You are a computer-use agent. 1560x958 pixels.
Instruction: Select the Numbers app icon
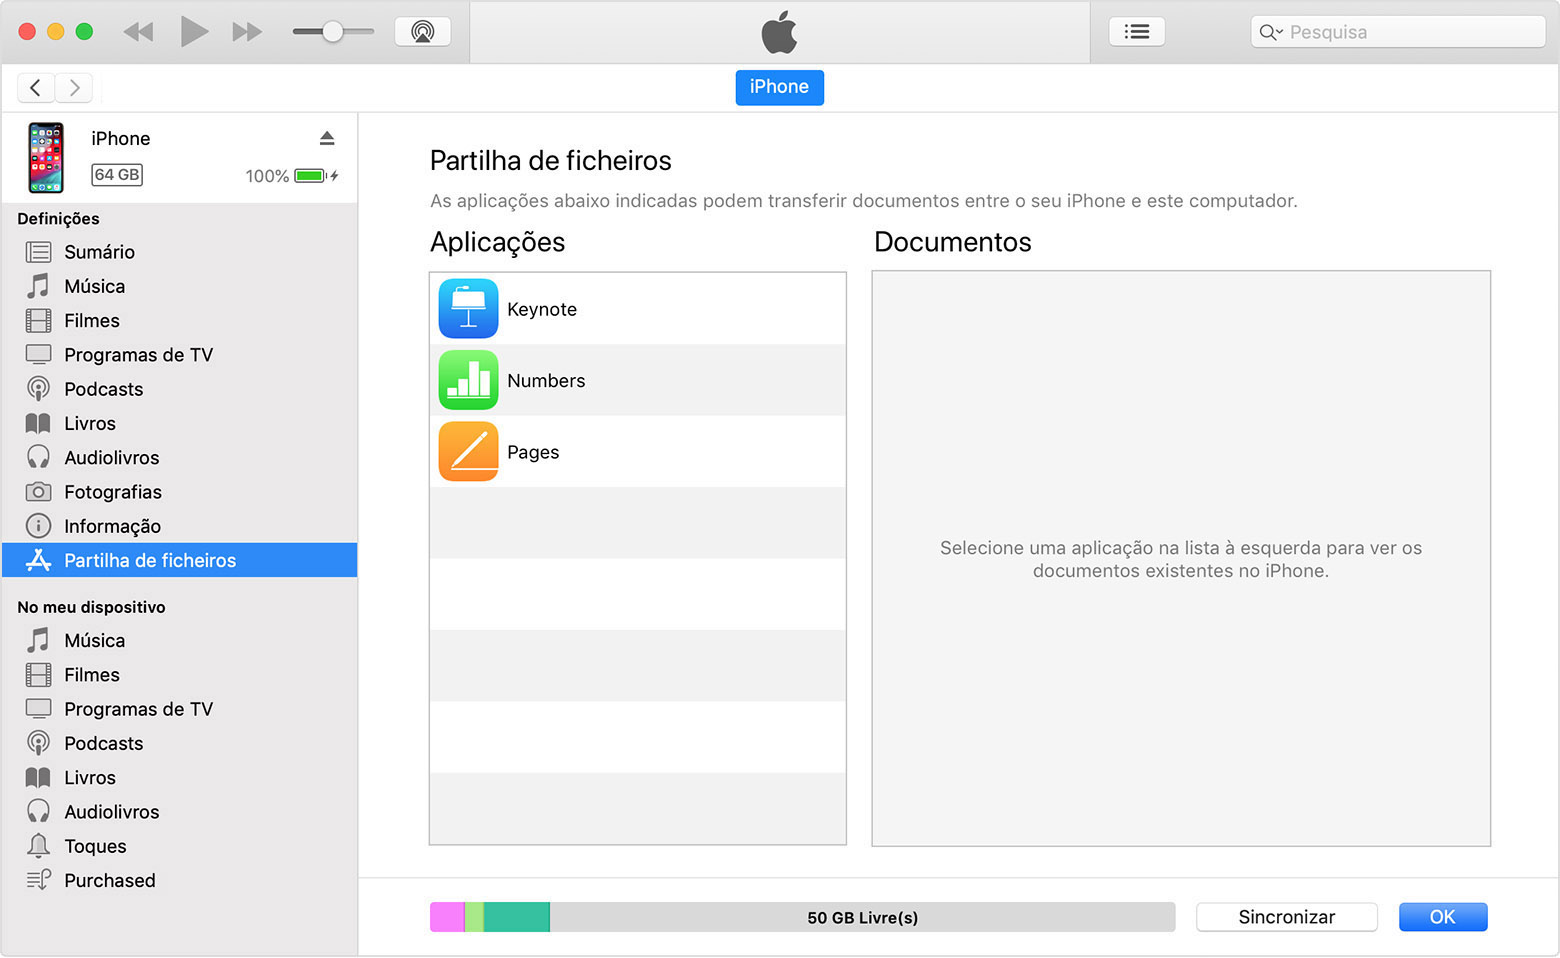coord(468,380)
